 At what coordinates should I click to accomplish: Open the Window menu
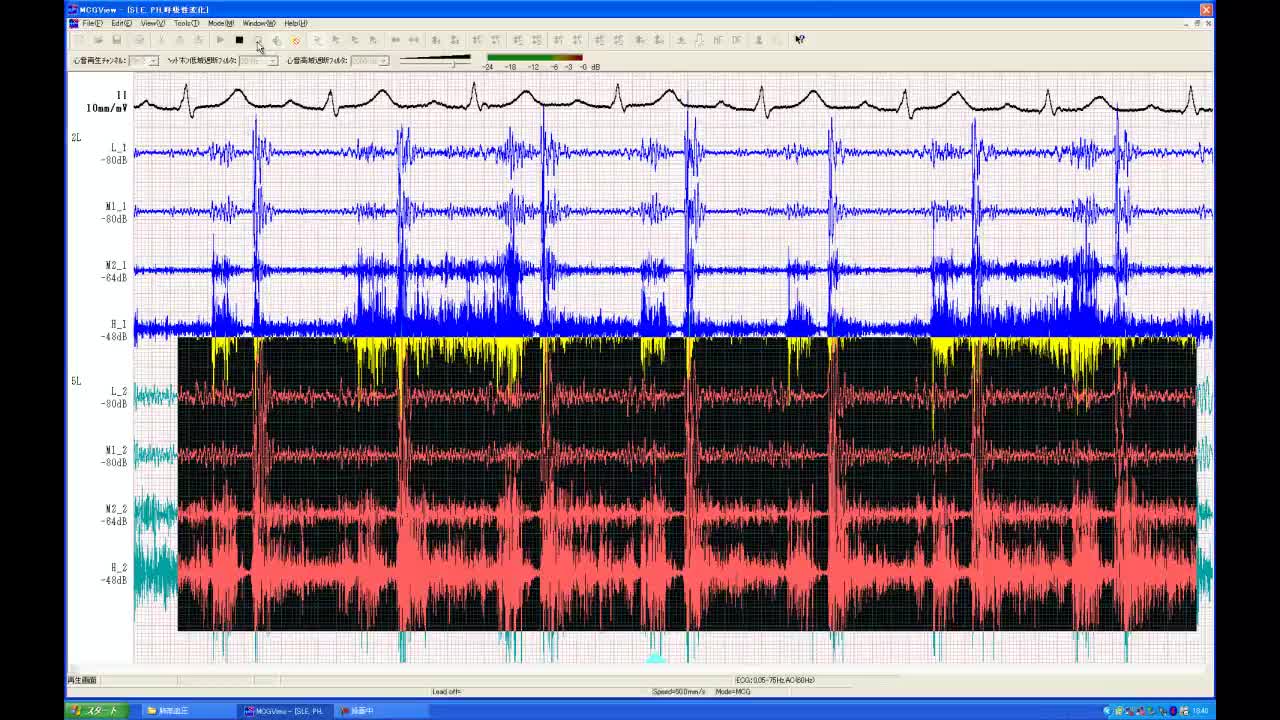coord(258,23)
